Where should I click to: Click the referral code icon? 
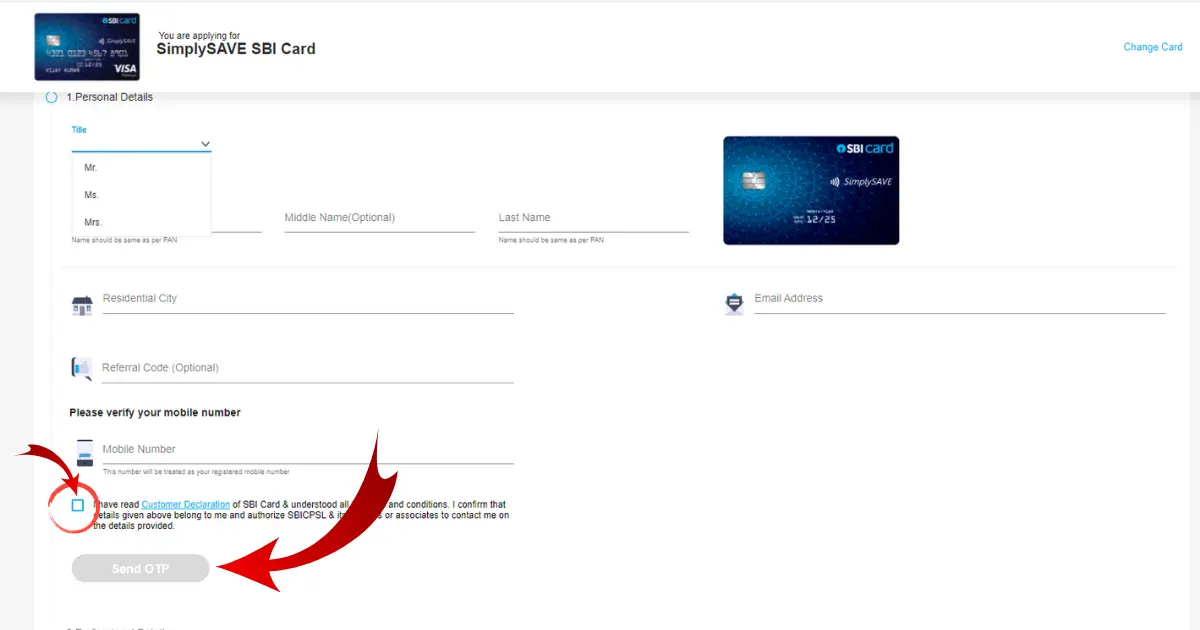point(81,368)
